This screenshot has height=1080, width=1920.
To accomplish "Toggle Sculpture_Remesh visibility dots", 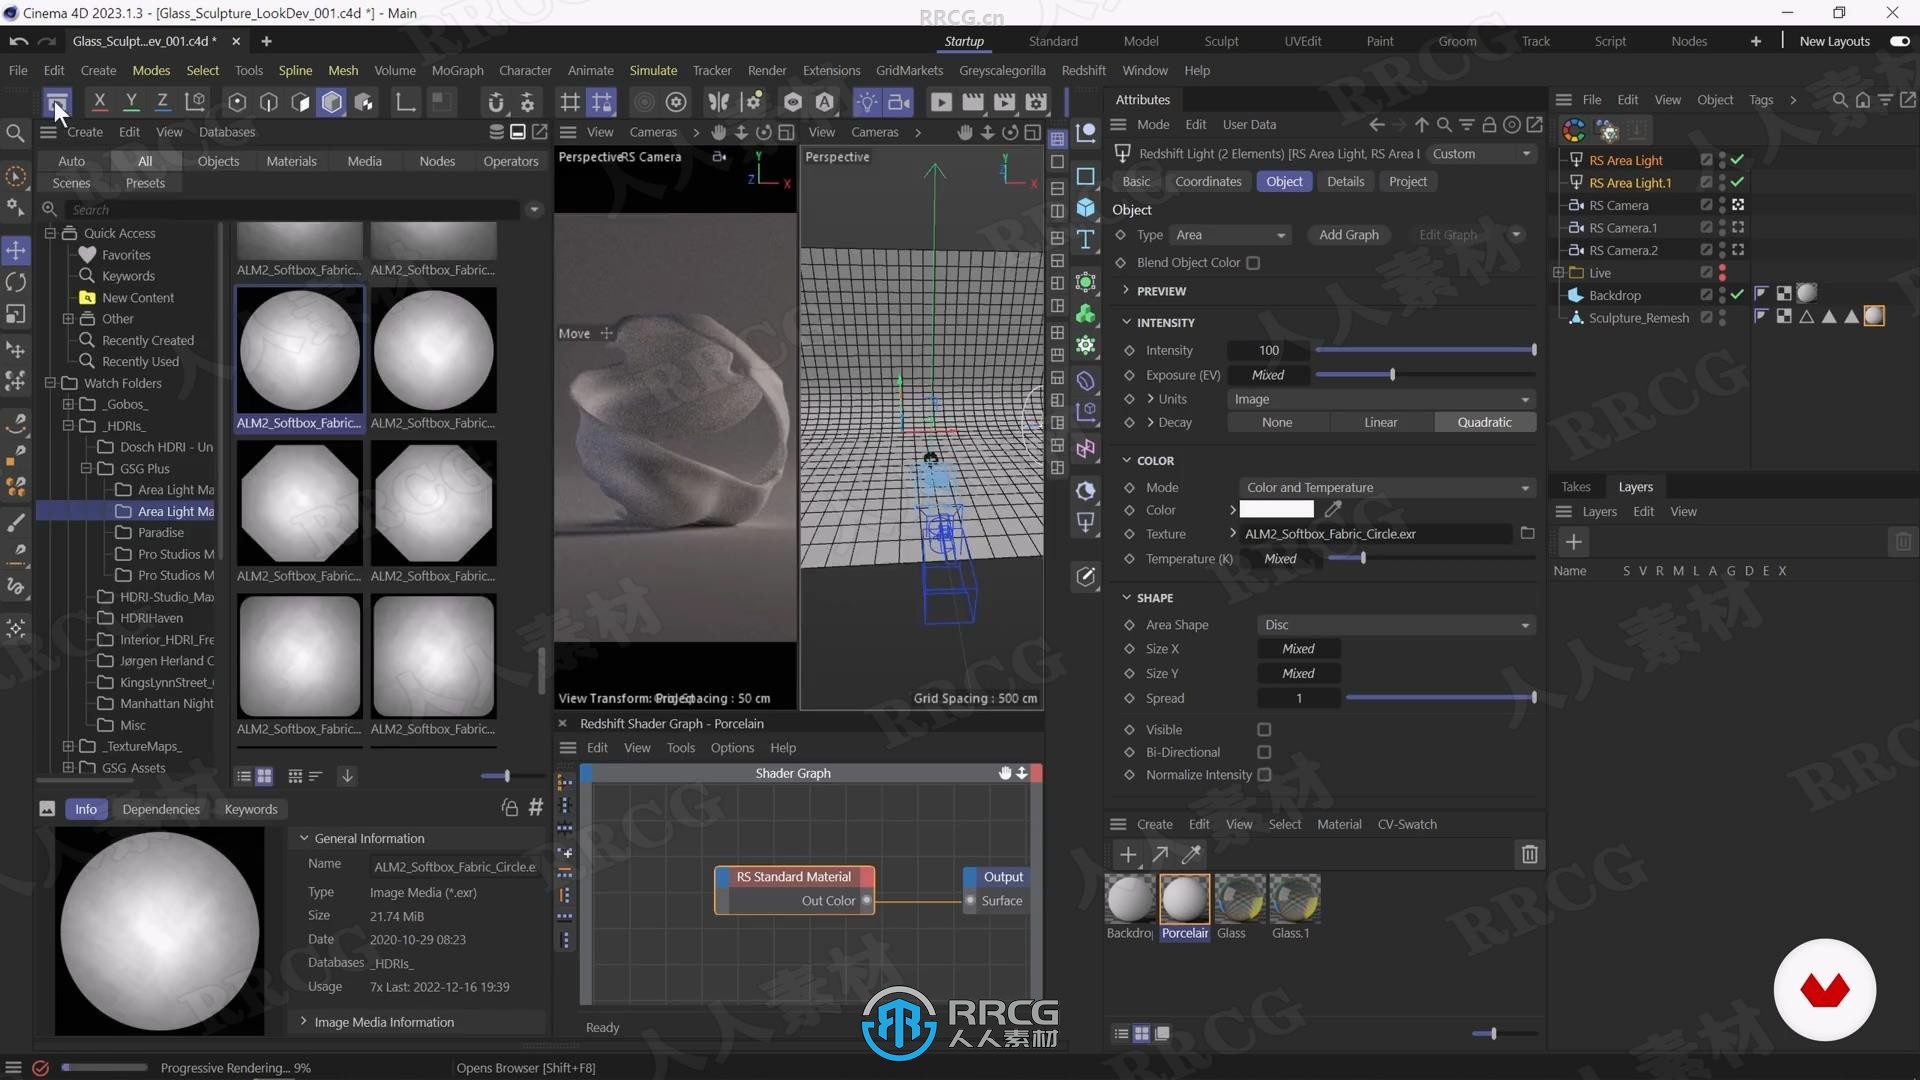I will coord(1722,317).
